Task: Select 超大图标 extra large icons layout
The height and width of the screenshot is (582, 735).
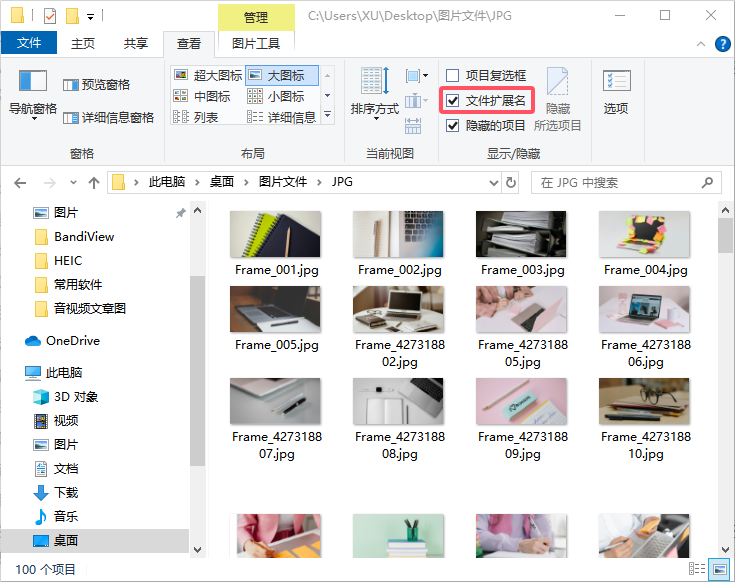Action: pos(208,75)
